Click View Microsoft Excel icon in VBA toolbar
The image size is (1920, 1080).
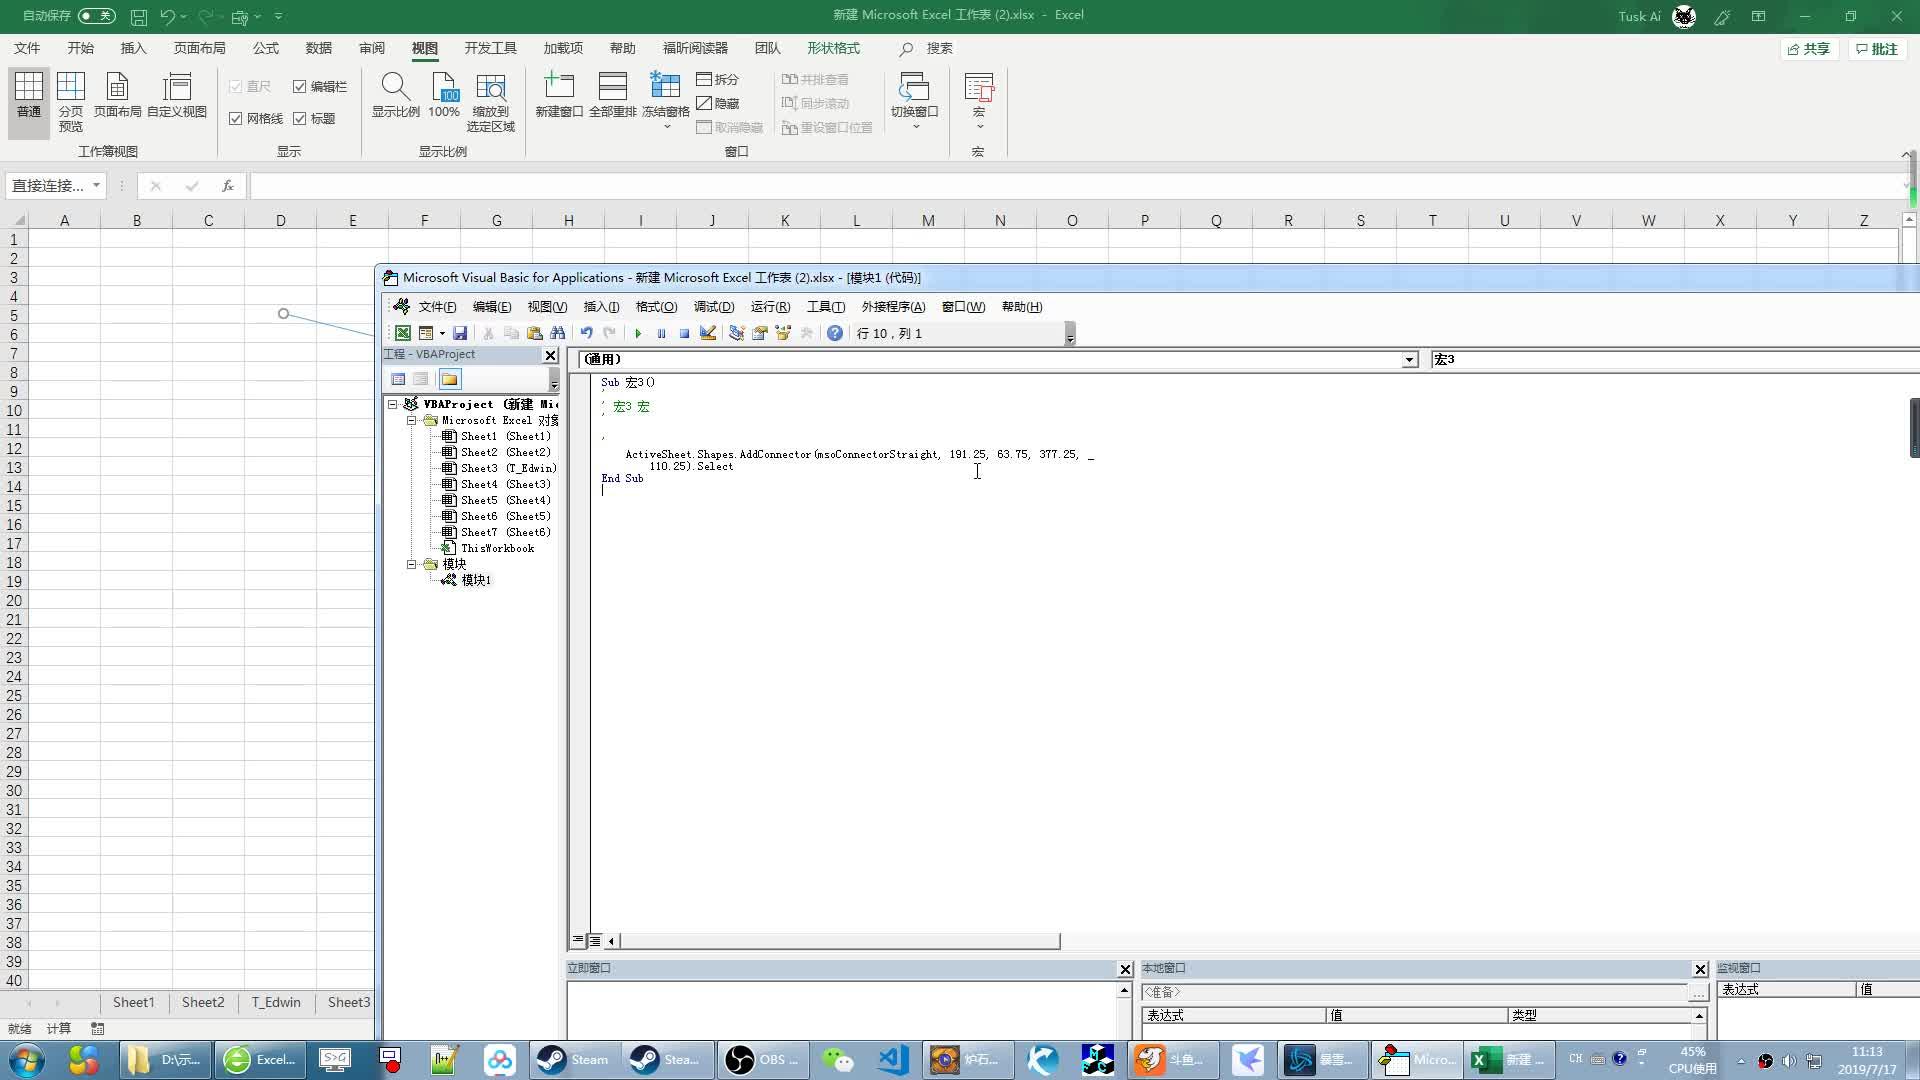click(402, 333)
